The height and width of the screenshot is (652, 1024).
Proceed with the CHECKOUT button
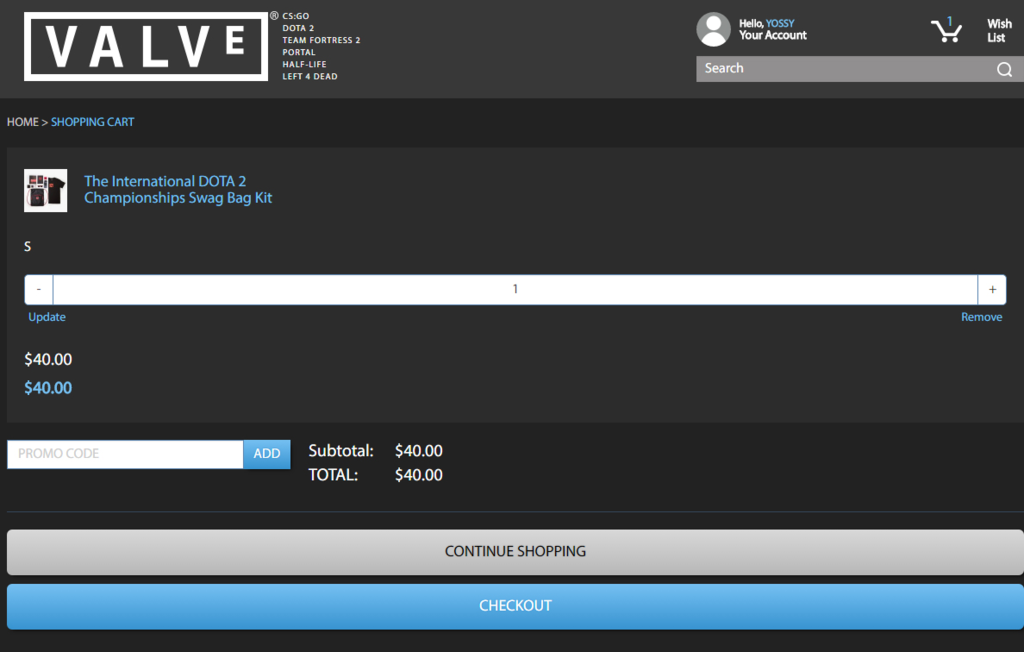tap(515, 606)
